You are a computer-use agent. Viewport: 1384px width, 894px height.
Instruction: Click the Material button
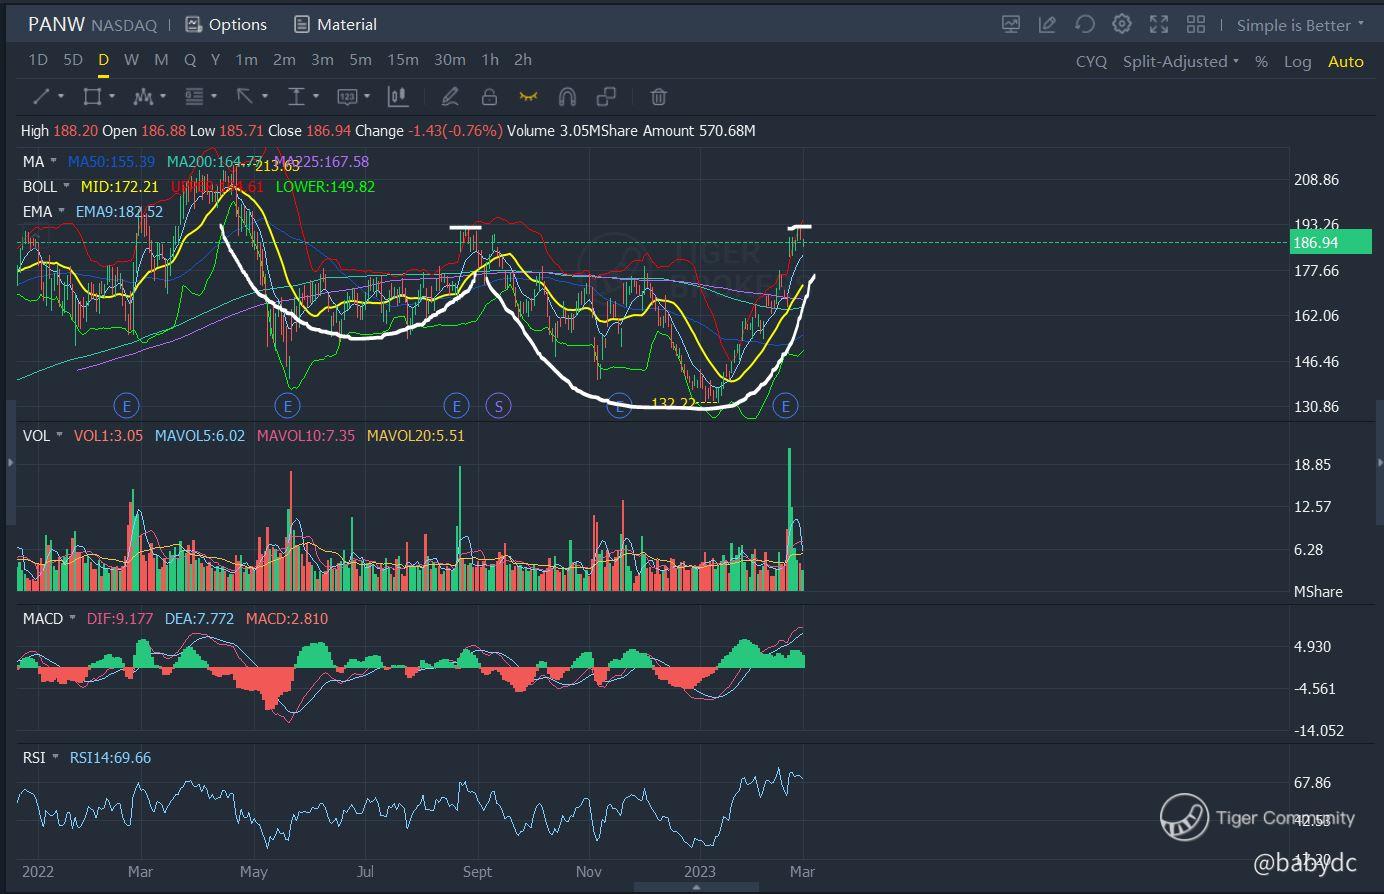[335, 24]
